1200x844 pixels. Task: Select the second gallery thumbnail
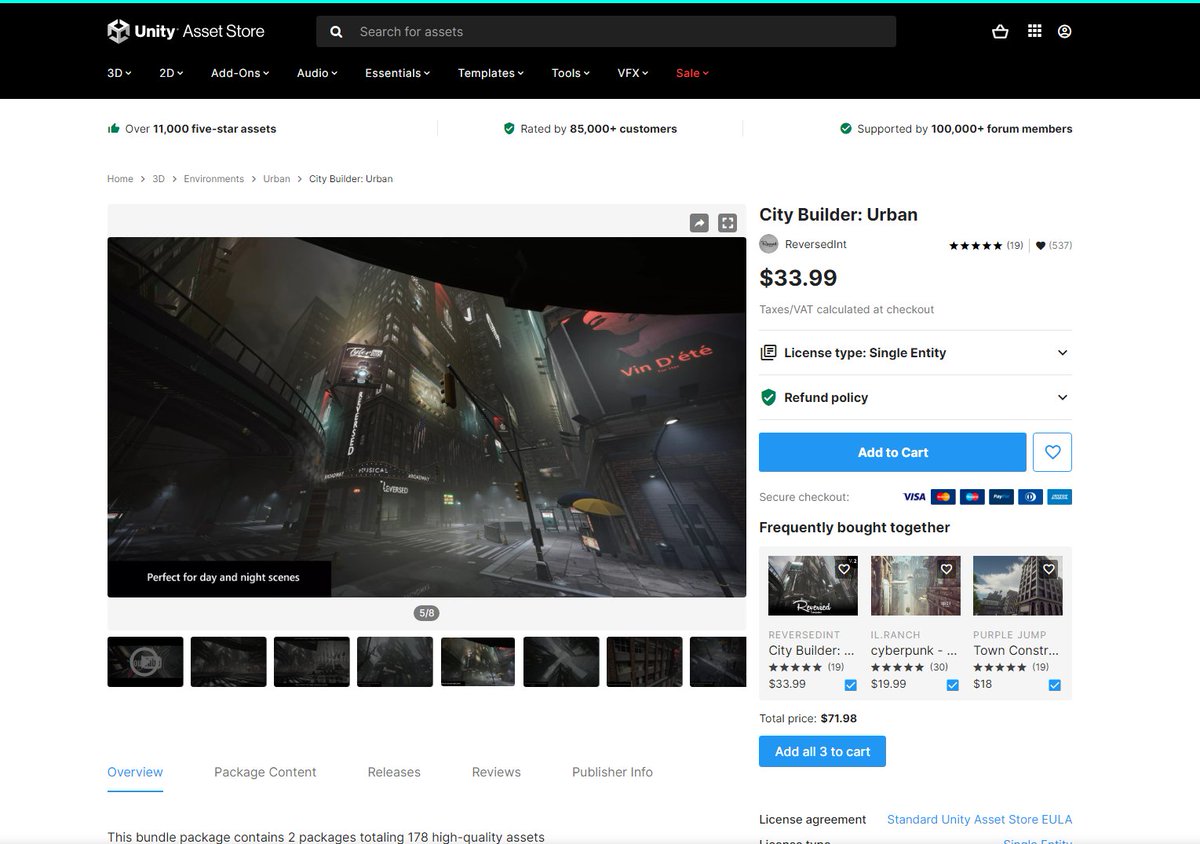pyautogui.click(x=228, y=662)
